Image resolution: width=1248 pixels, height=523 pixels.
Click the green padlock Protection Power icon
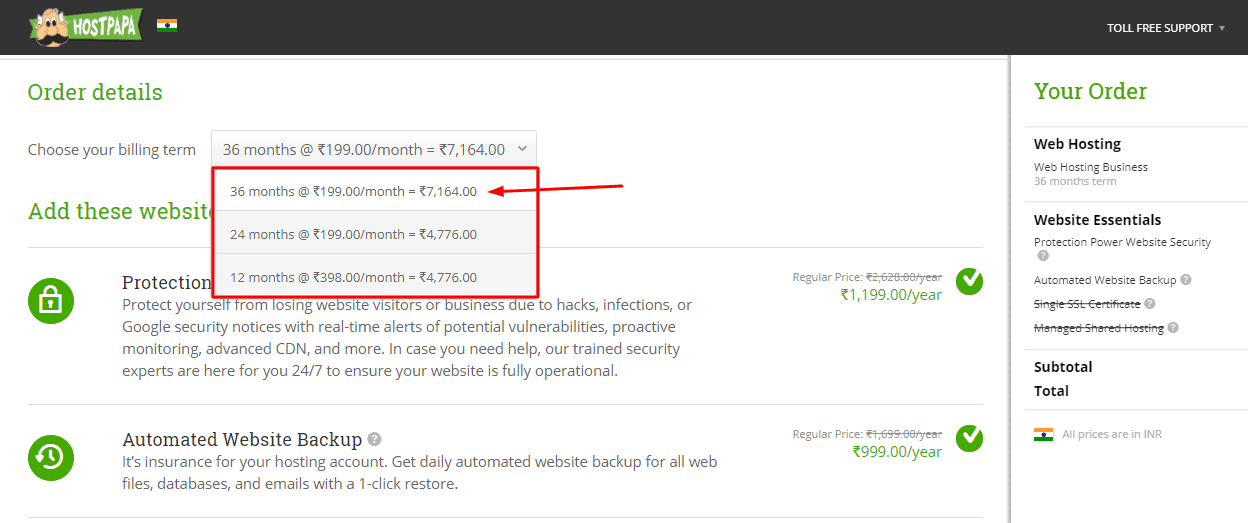(x=51, y=300)
